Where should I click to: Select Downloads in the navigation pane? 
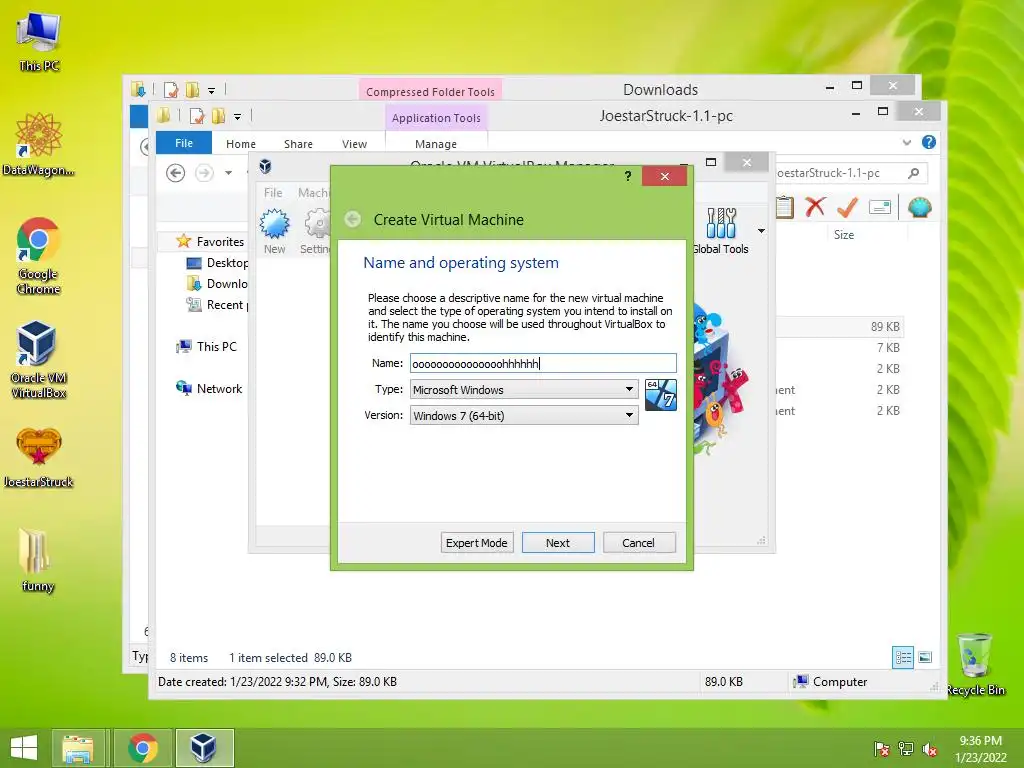tap(217, 283)
